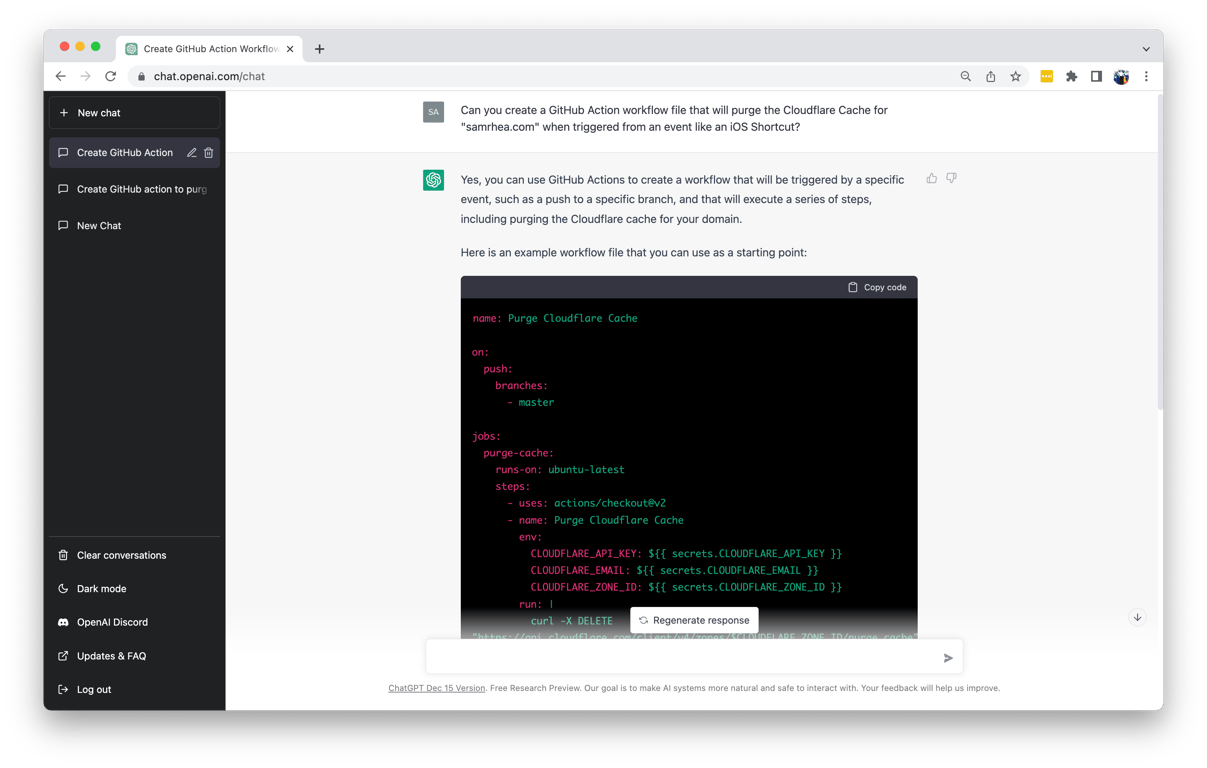The width and height of the screenshot is (1207, 768).
Task: Jump to bottom with down arrow button
Action: [1137, 618]
